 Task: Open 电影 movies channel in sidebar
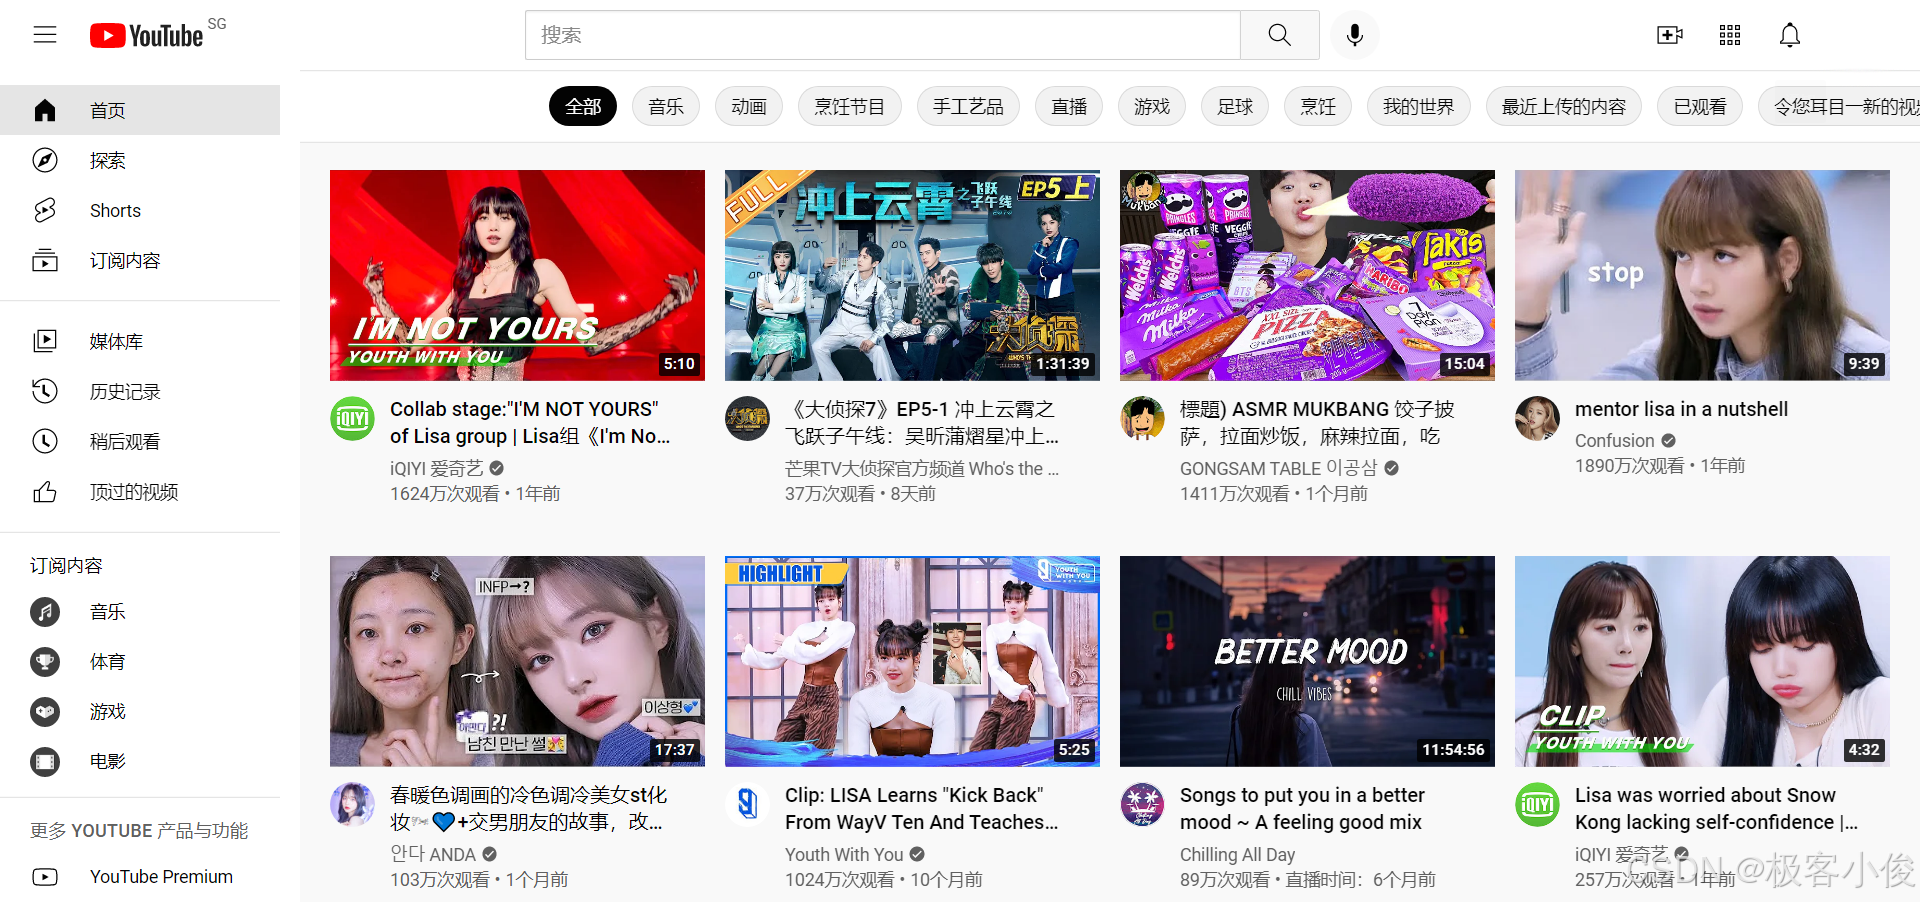(x=140, y=761)
